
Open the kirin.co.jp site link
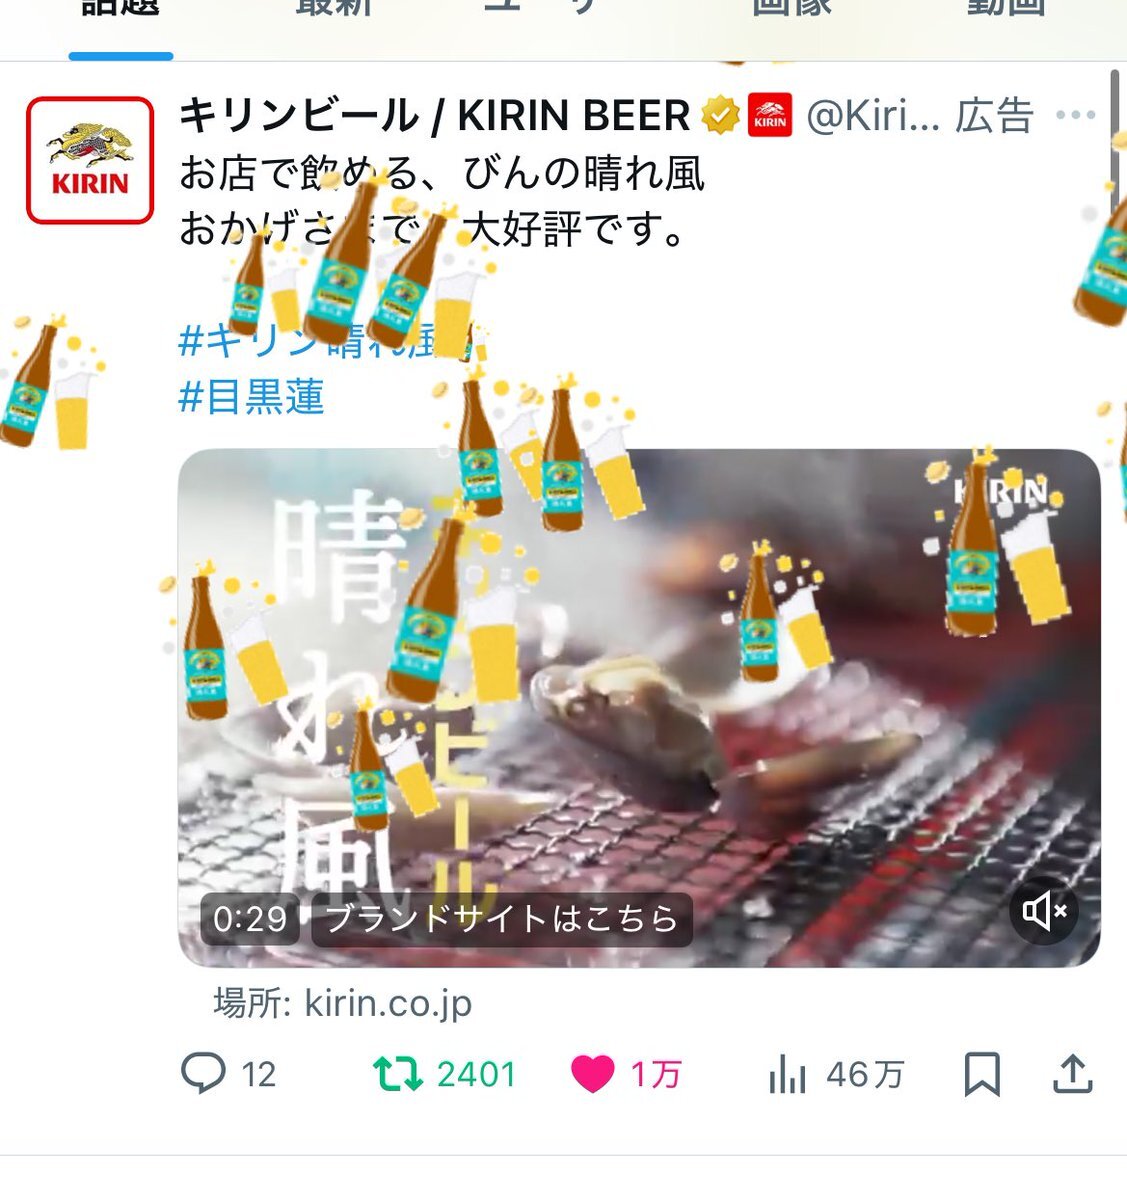(x=342, y=1003)
